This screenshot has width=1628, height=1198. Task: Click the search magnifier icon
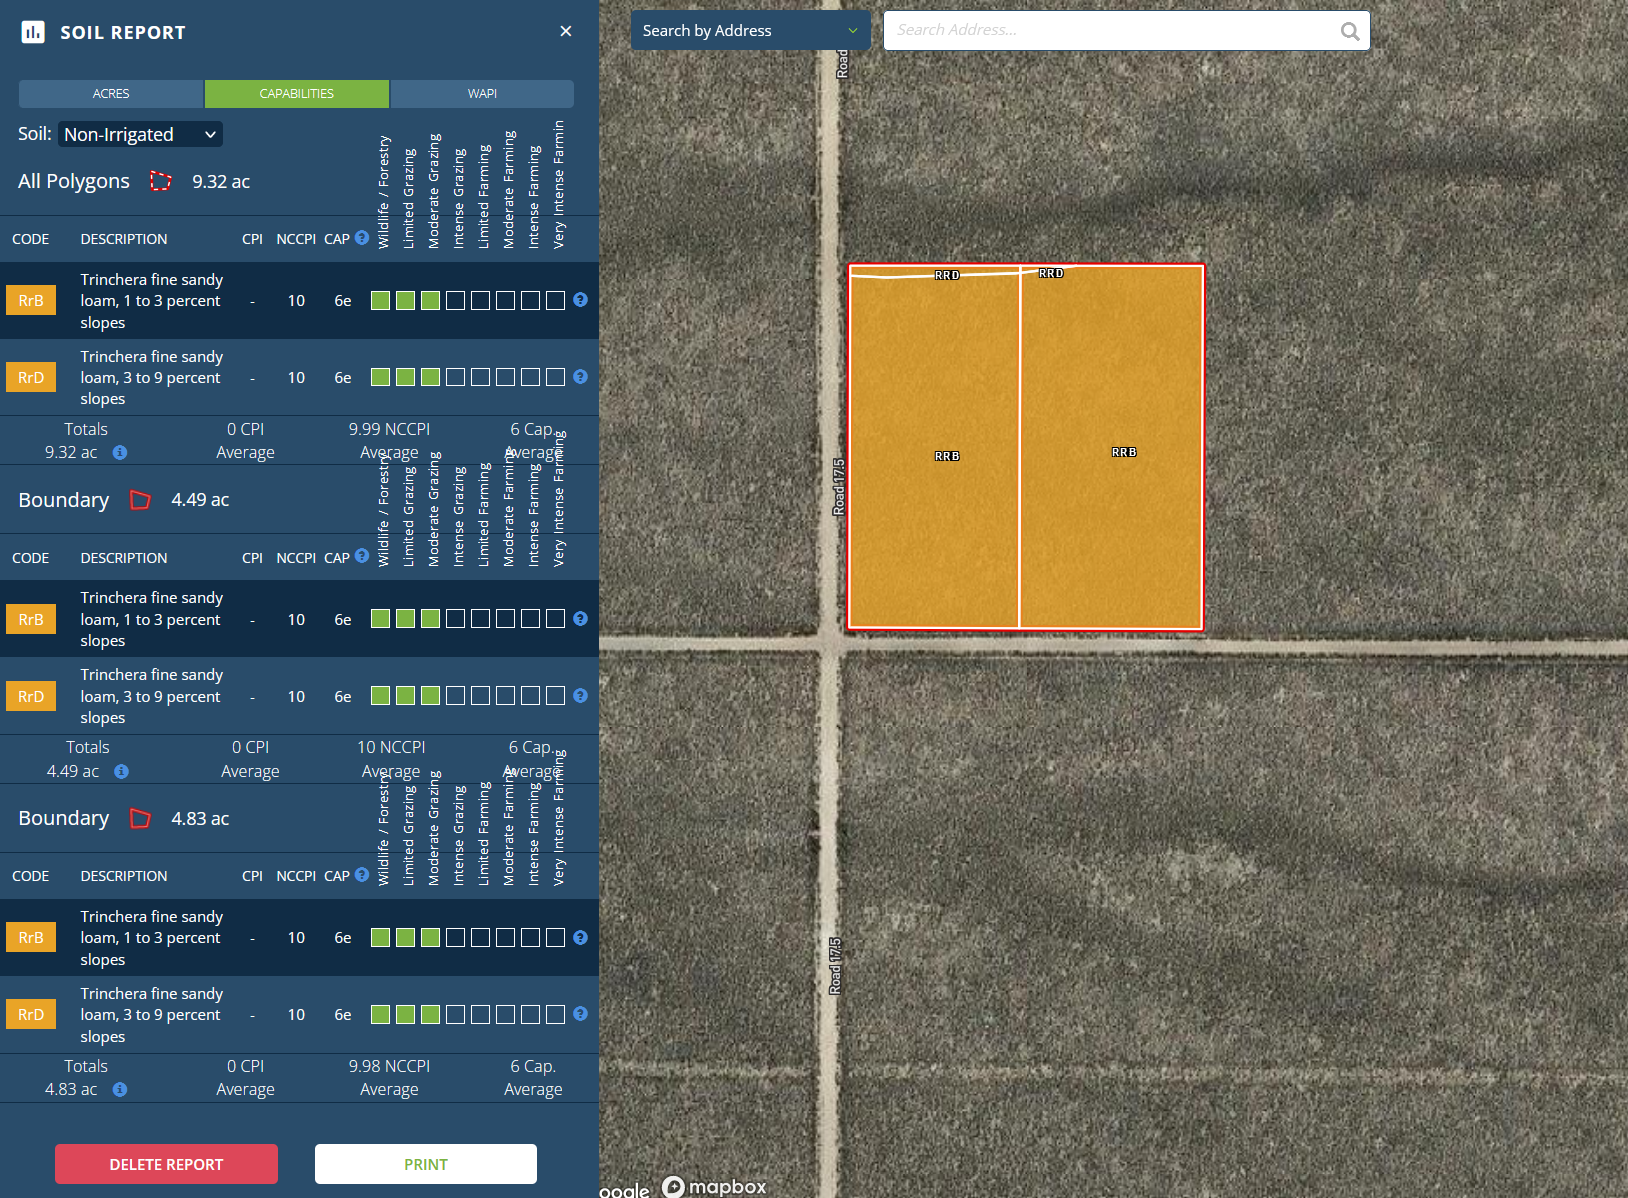tap(1349, 31)
